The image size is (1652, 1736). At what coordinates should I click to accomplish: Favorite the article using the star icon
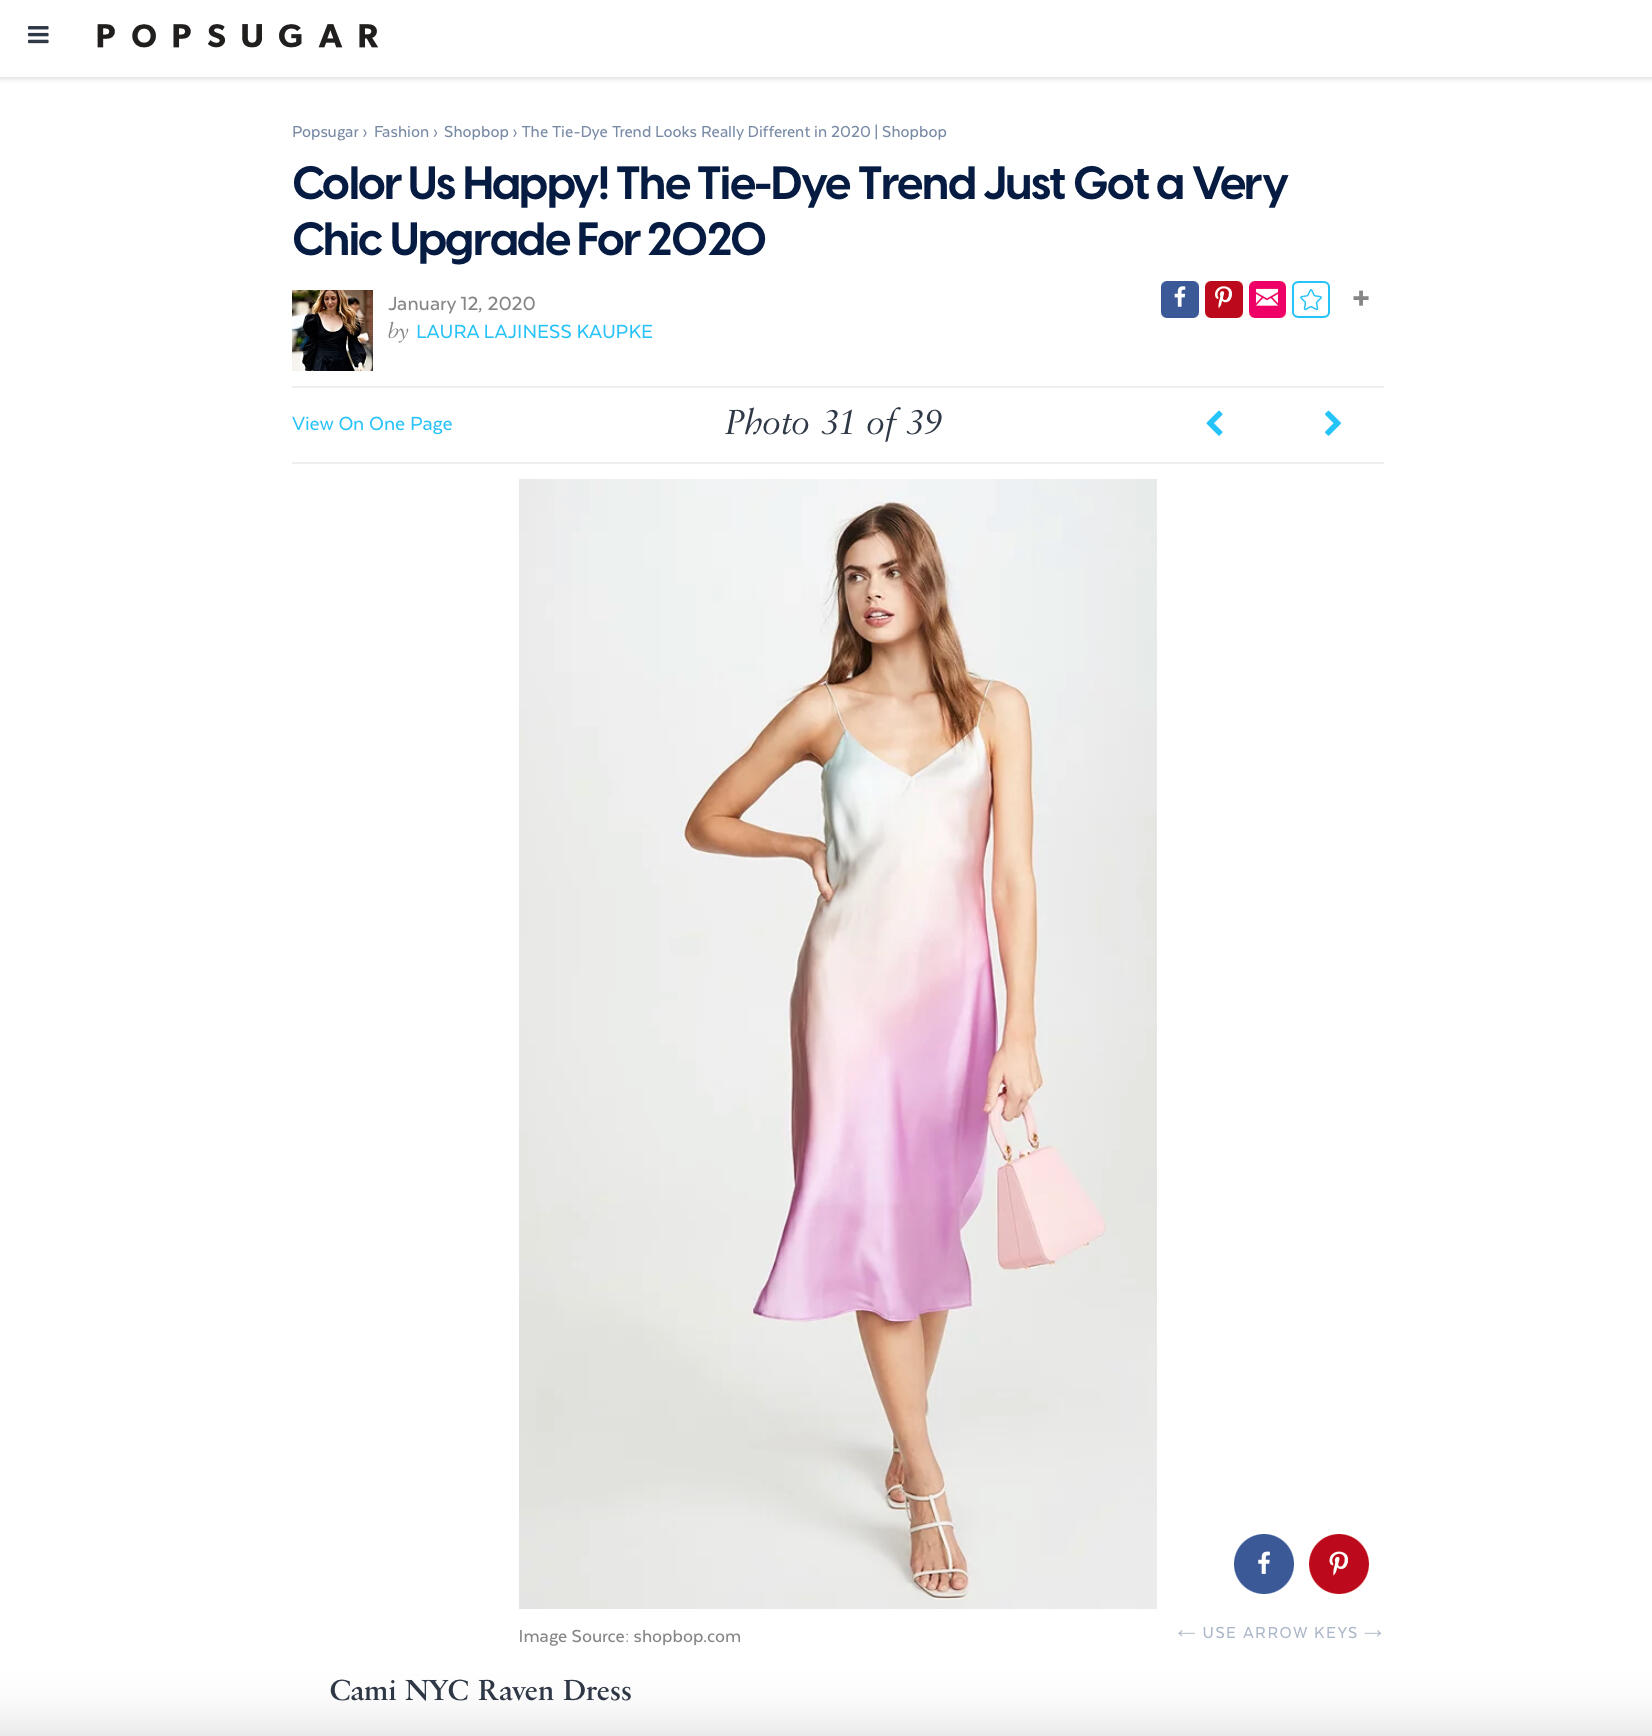coord(1310,299)
